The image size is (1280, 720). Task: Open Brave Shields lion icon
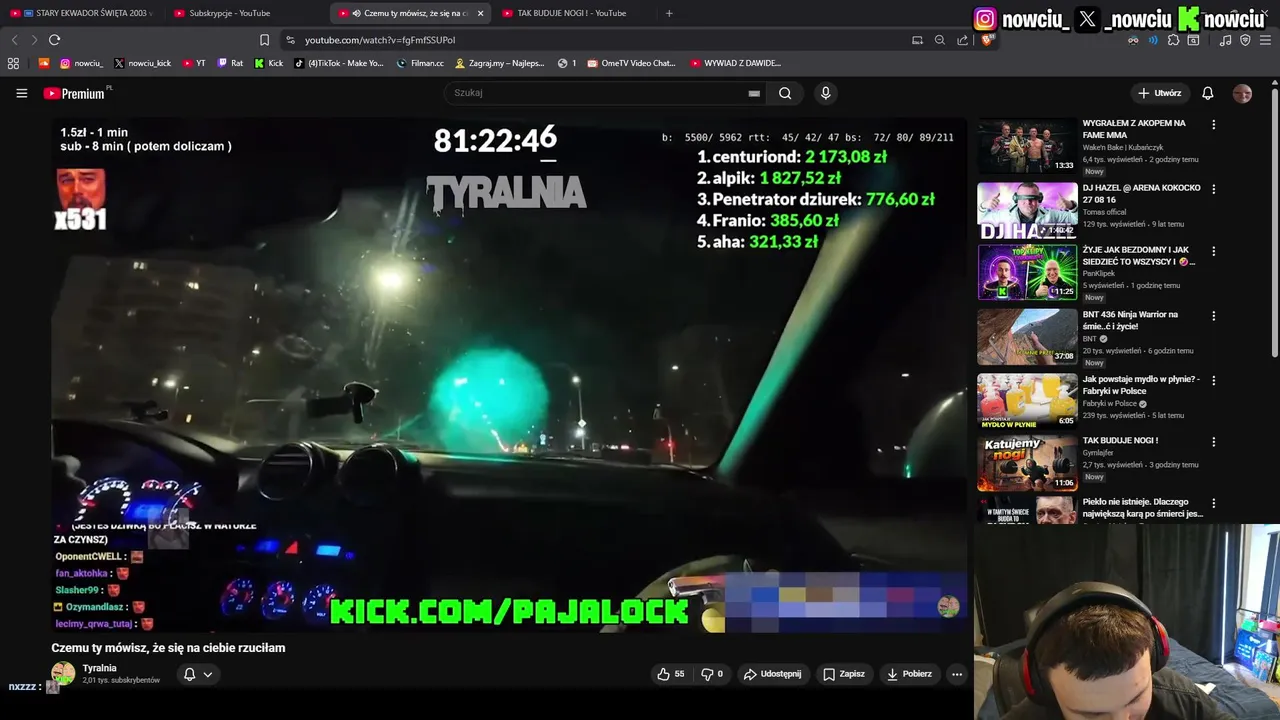(987, 40)
